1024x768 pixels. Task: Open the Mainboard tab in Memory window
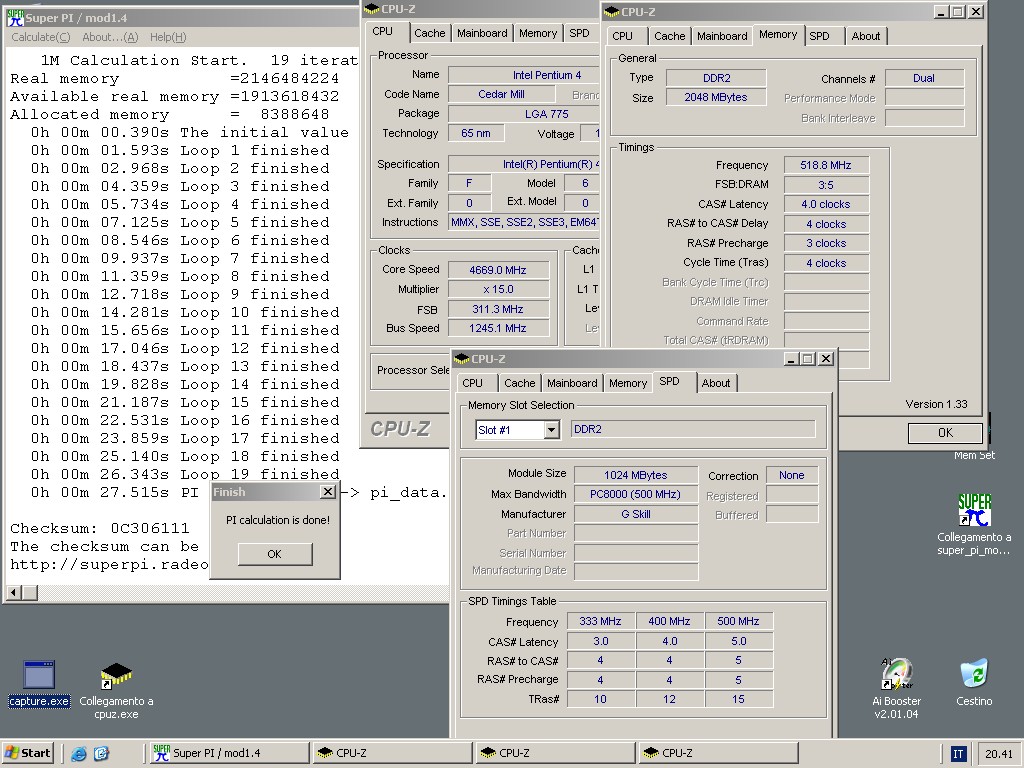722,36
